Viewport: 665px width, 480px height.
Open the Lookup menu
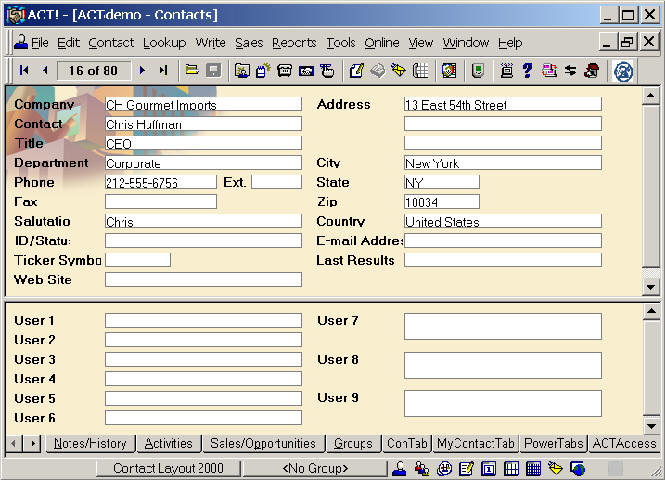pos(165,43)
